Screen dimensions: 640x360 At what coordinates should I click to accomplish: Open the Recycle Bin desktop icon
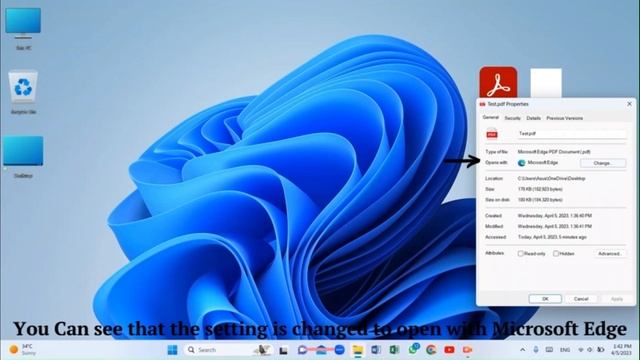coord(23,92)
